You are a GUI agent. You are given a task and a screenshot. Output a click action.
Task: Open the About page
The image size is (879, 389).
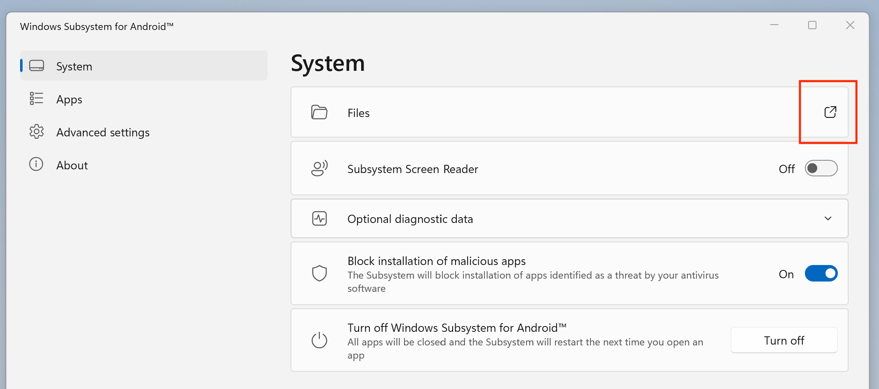[144, 165]
